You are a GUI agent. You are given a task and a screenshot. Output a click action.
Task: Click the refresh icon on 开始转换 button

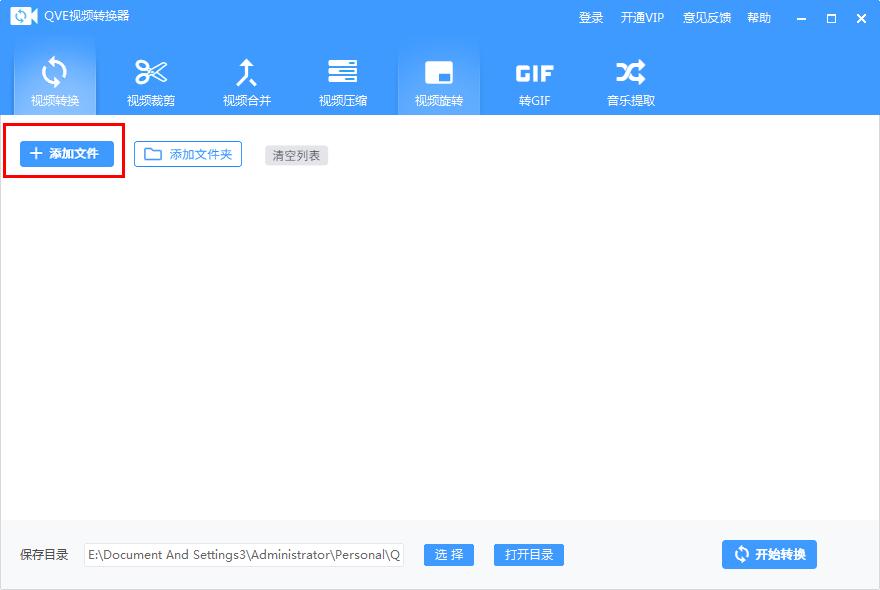tap(741, 555)
